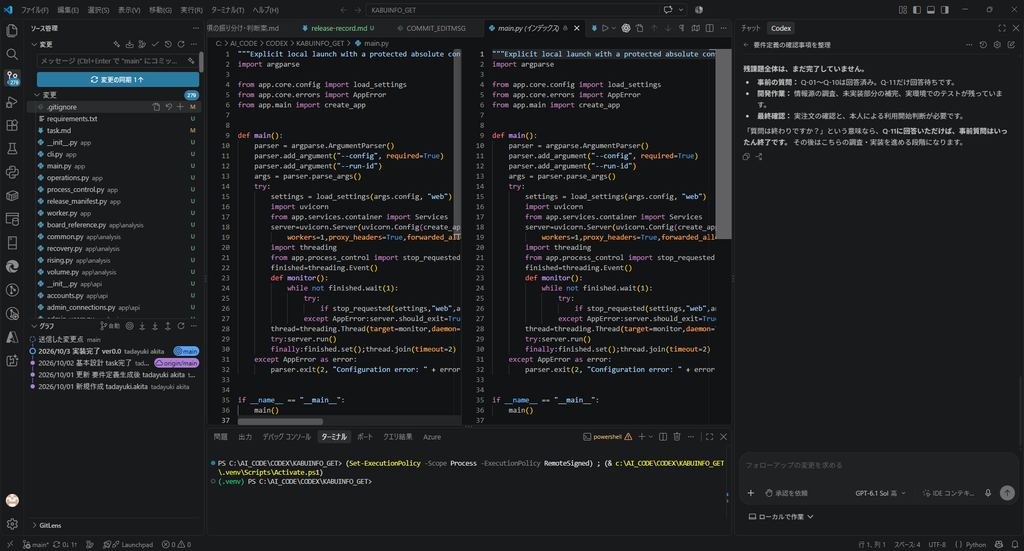Click main branch indicator in status bar
1024x551 pixels.
pos(36,544)
